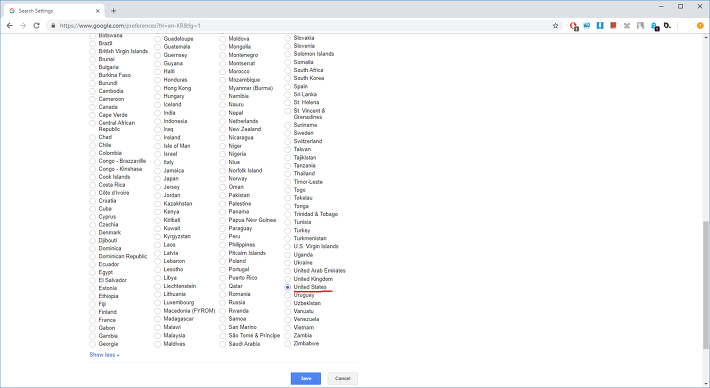The image size is (710, 388).
Task: Select Switzerland radio button
Action: [x=288, y=141]
